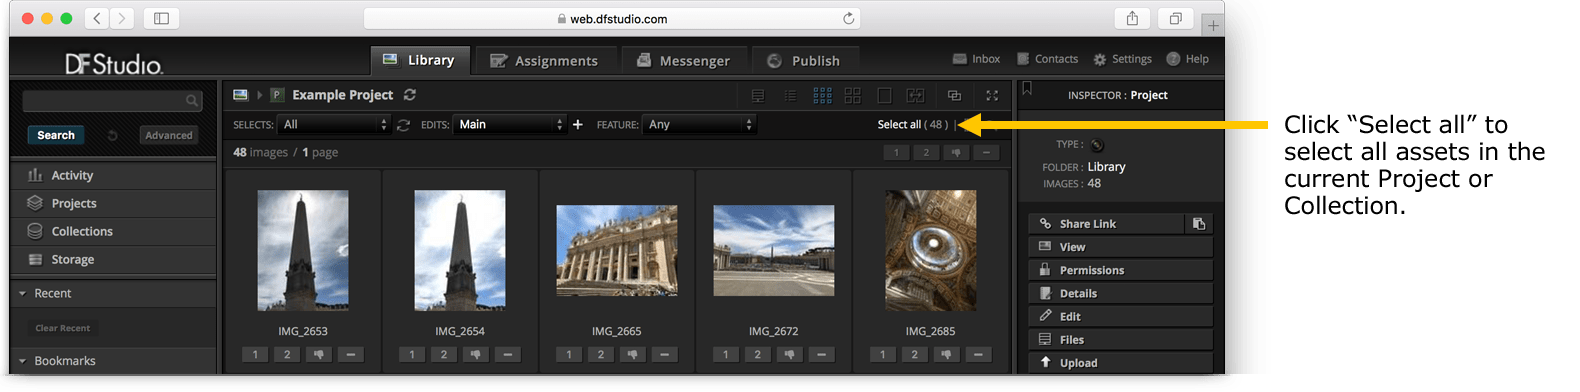Click the Inspector bookmark icon
The image size is (1580, 392).
tap(1027, 89)
